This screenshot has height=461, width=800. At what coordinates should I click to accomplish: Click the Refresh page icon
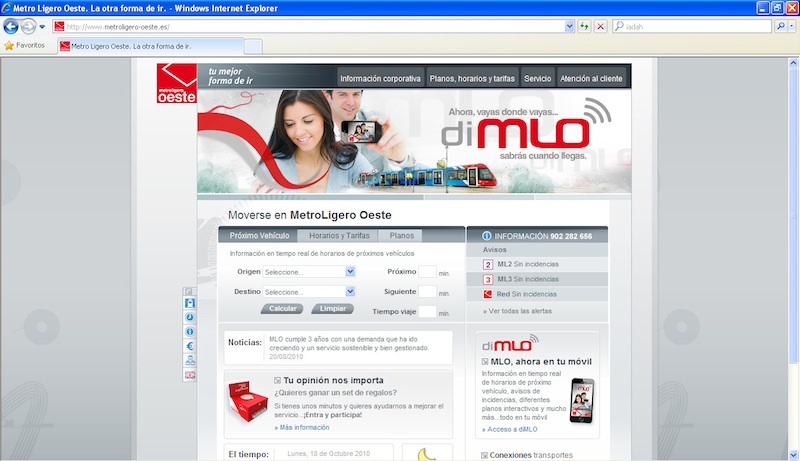584,26
